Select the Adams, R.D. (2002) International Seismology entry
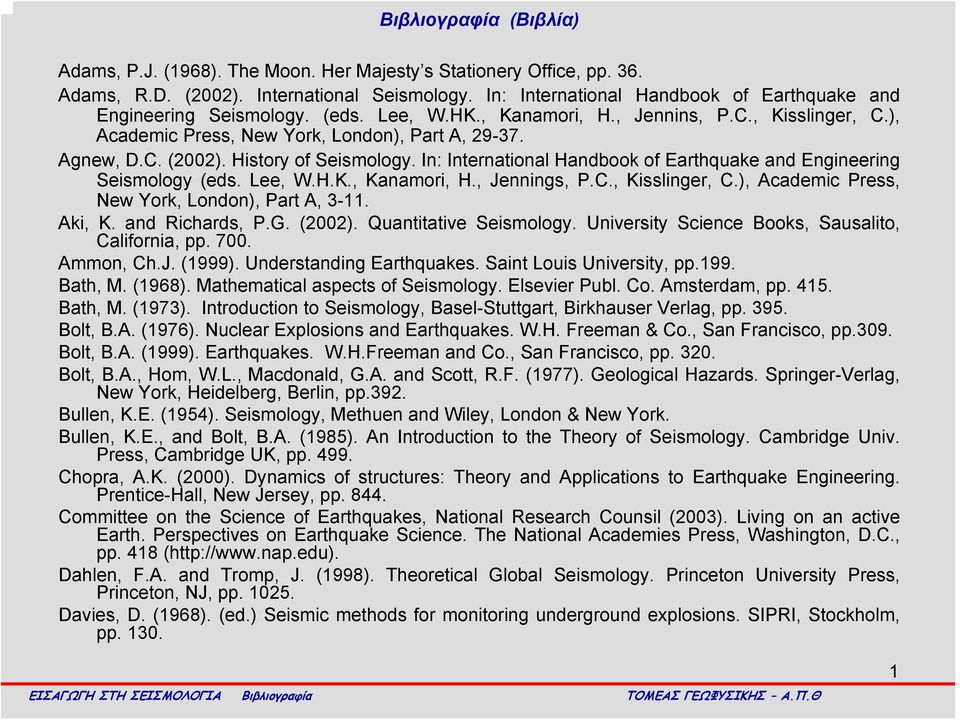The height and width of the screenshot is (720, 960). click(479, 116)
